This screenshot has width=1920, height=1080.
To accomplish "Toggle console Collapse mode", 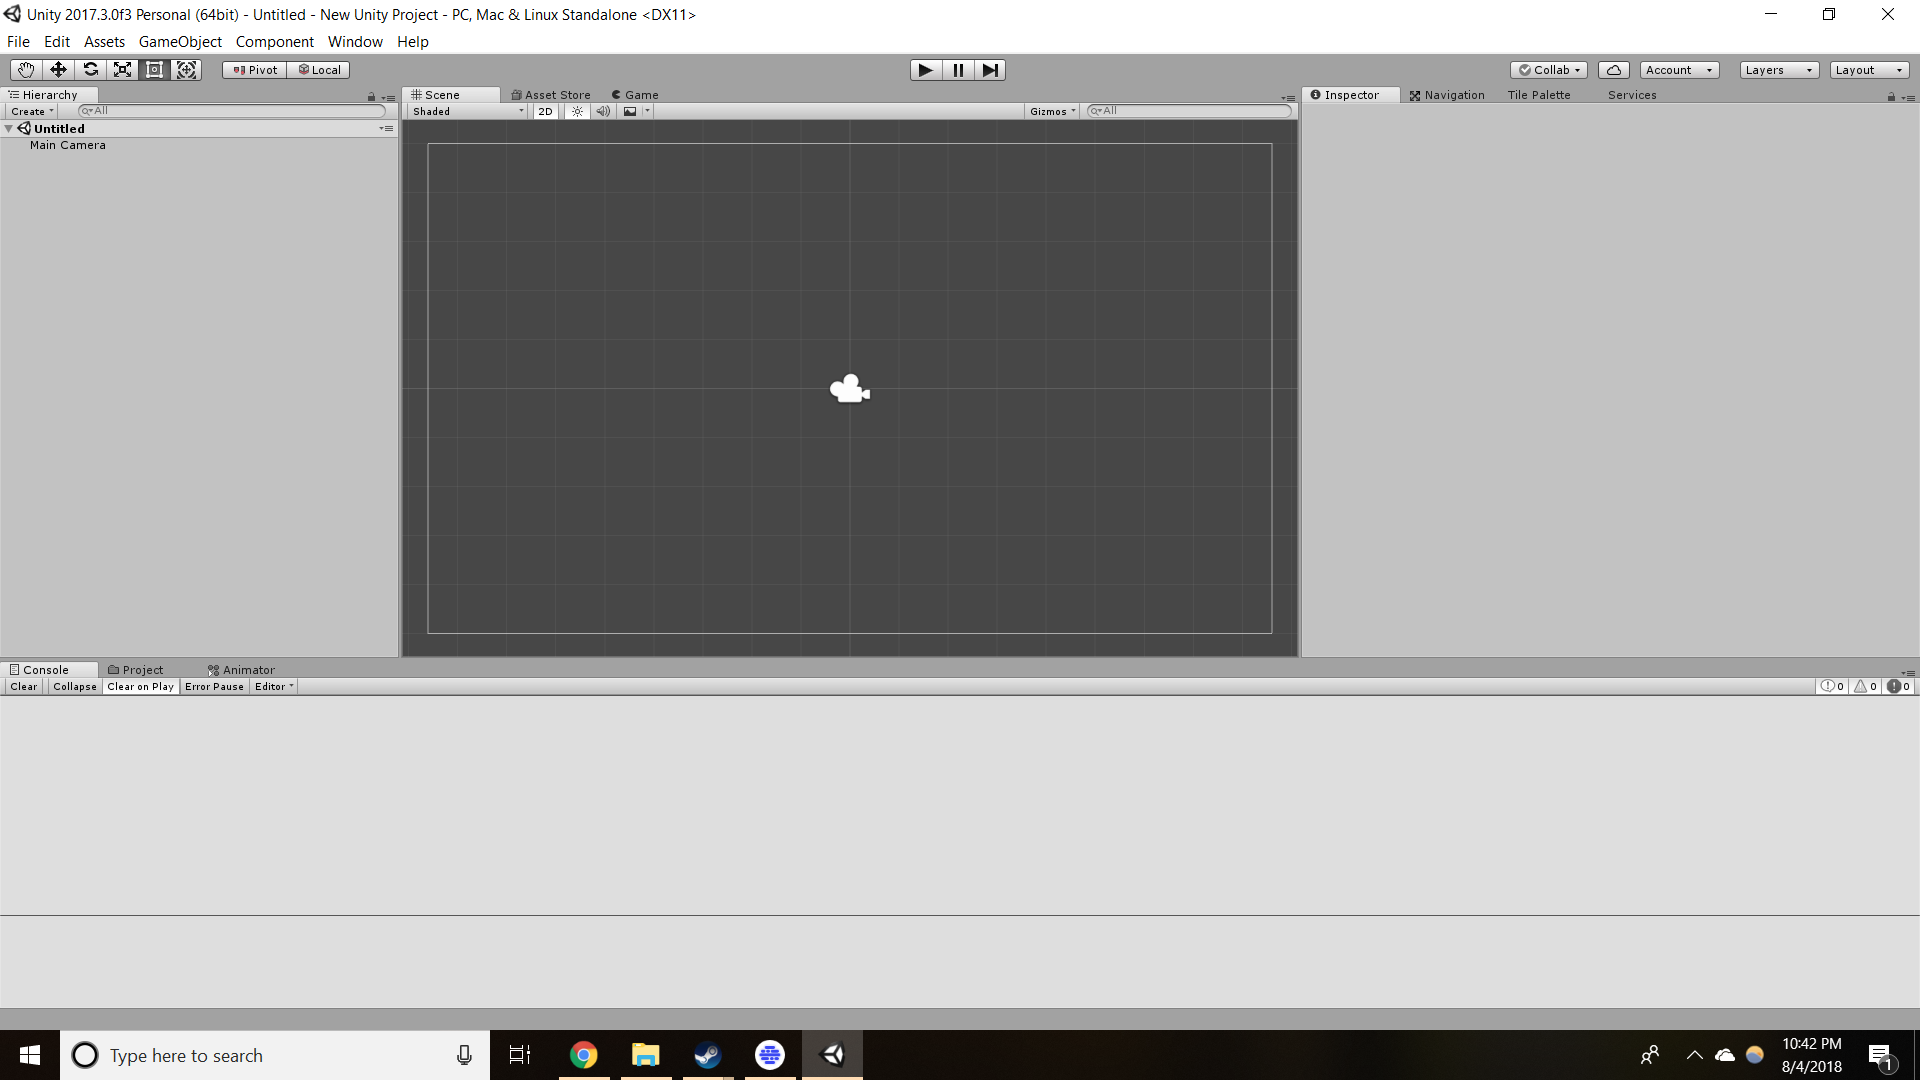I will [x=75, y=687].
